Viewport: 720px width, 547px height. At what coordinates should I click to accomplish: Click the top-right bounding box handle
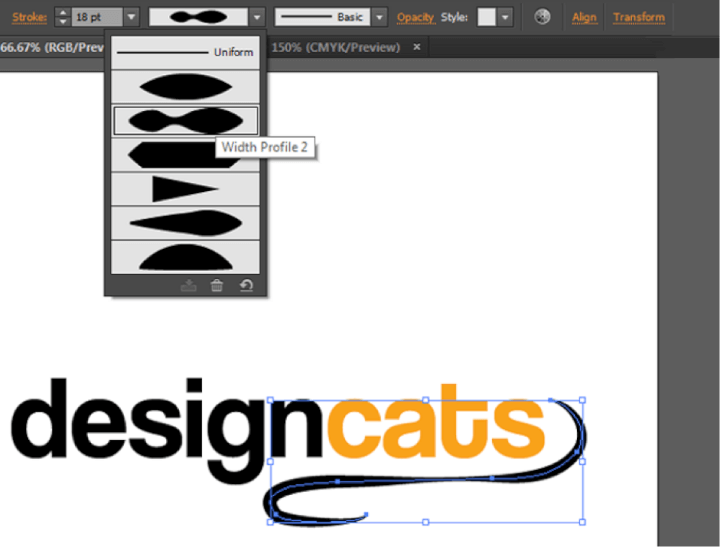tap(582, 400)
